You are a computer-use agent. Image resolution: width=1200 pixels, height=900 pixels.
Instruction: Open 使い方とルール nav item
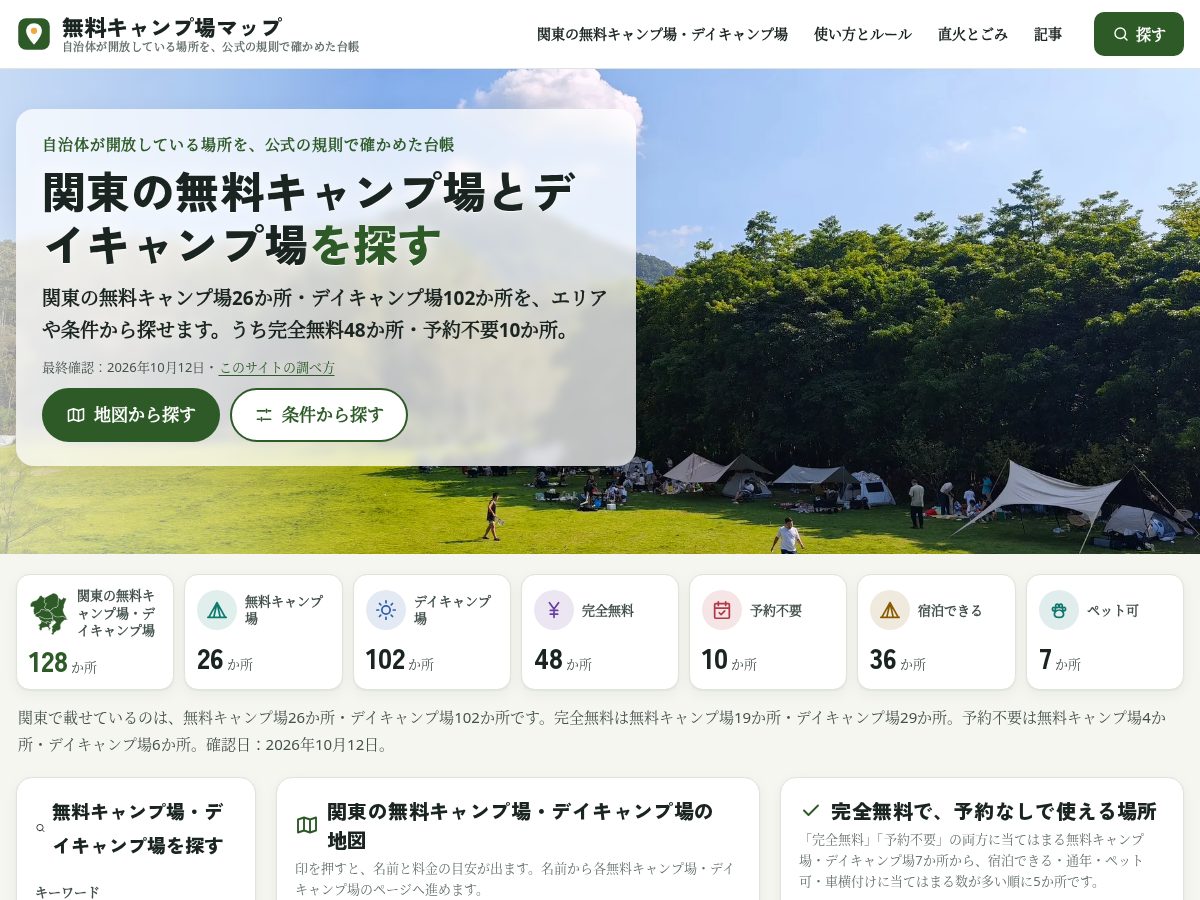[863, 34]
